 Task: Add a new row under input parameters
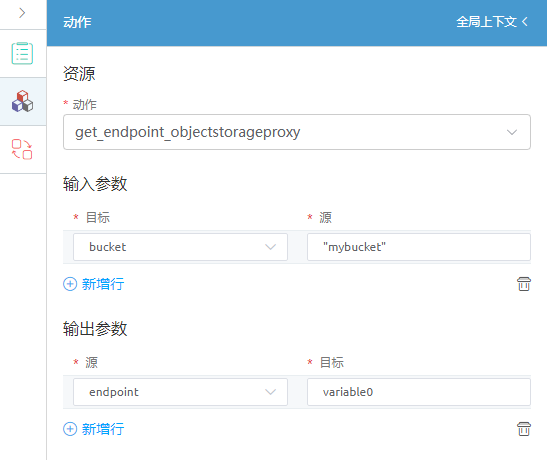[93, 284]
